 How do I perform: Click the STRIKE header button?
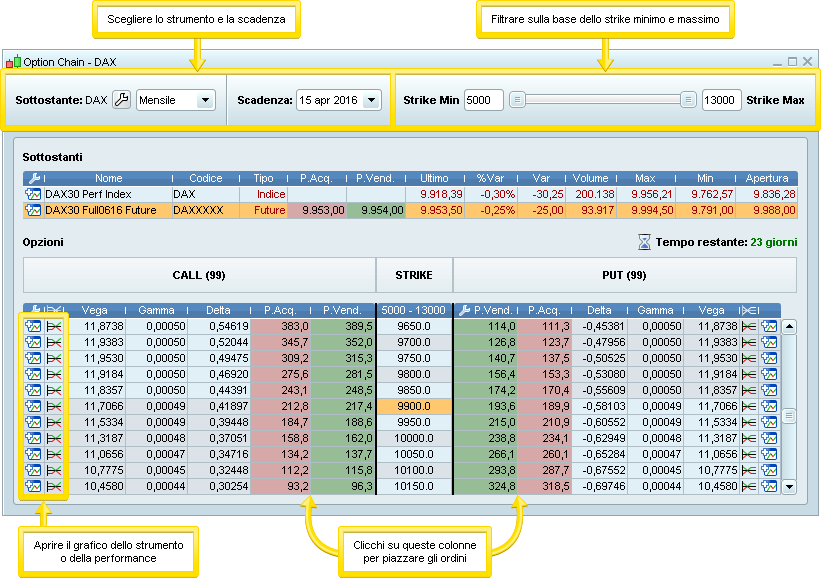click(414, 275)
